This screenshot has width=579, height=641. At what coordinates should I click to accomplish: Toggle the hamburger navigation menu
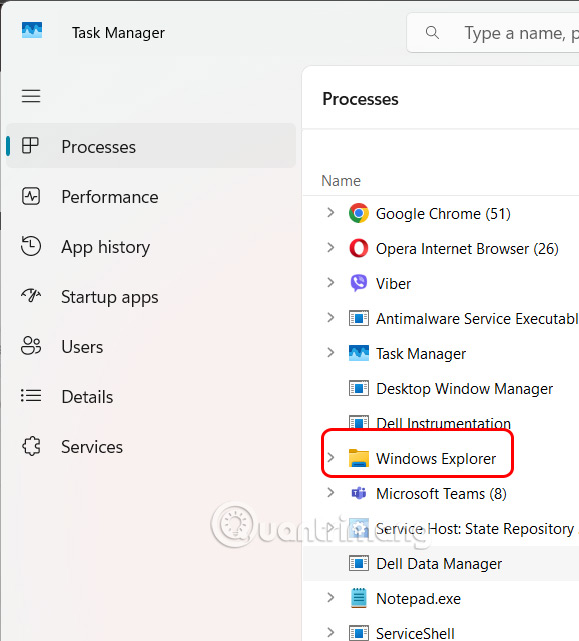click(x=31, y=96)
